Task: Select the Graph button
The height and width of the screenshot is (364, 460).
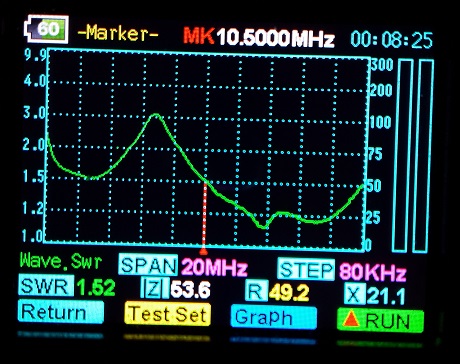Action: pos(273,317)
